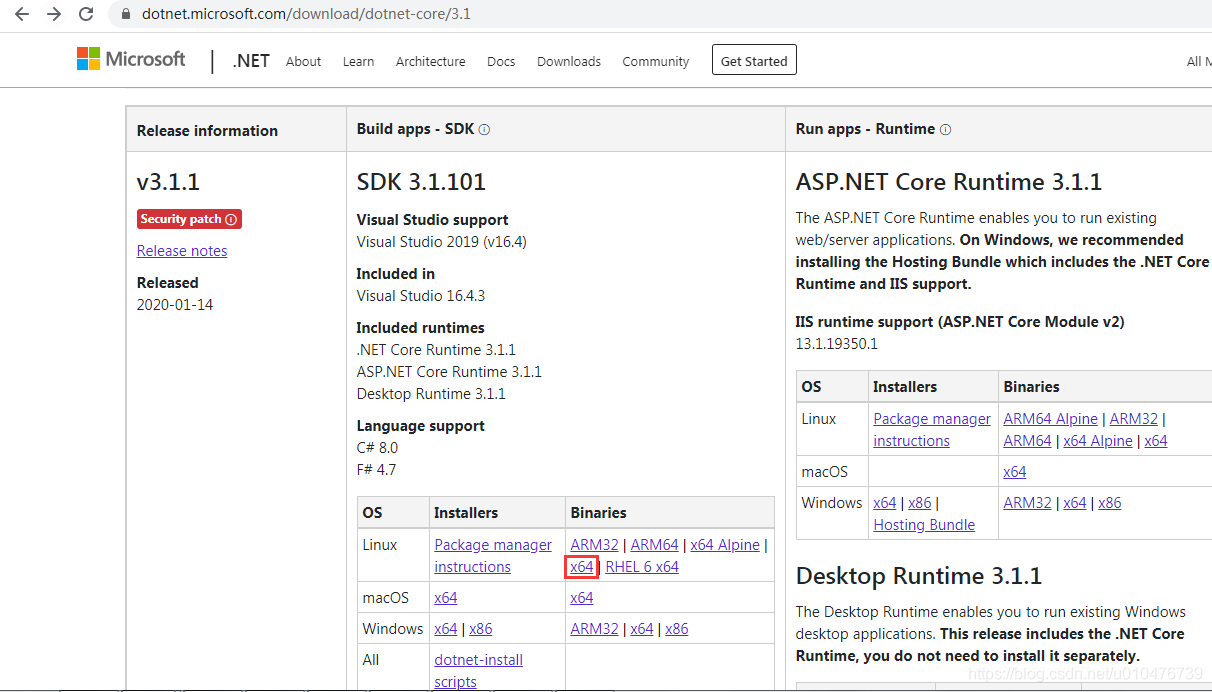Open the dotnet-install scripts link

[x=478, y=671]
